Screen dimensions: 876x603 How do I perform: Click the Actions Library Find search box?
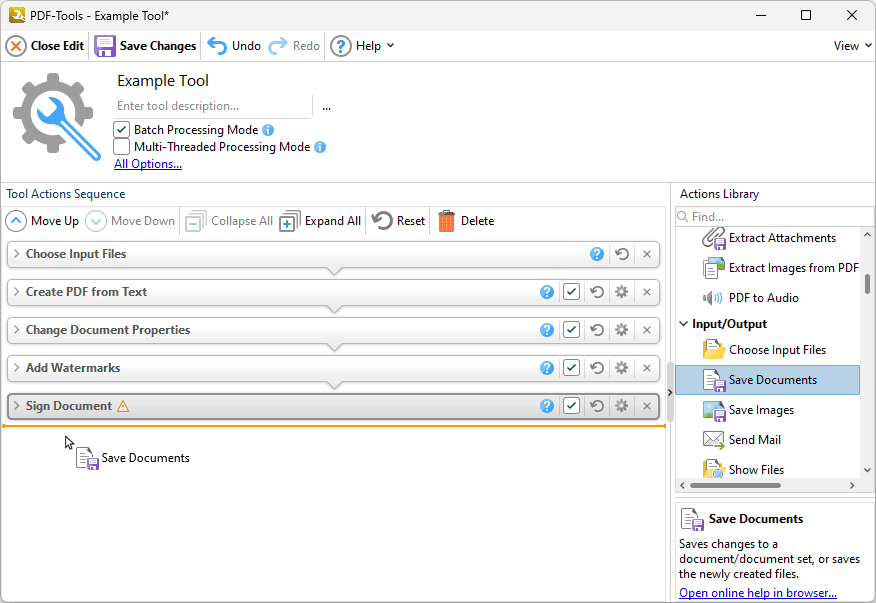[774, 217]
